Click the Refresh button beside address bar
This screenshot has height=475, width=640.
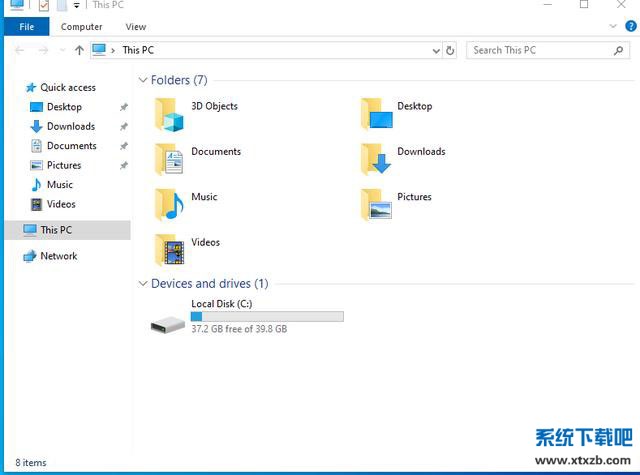click(x=450, y=50)
